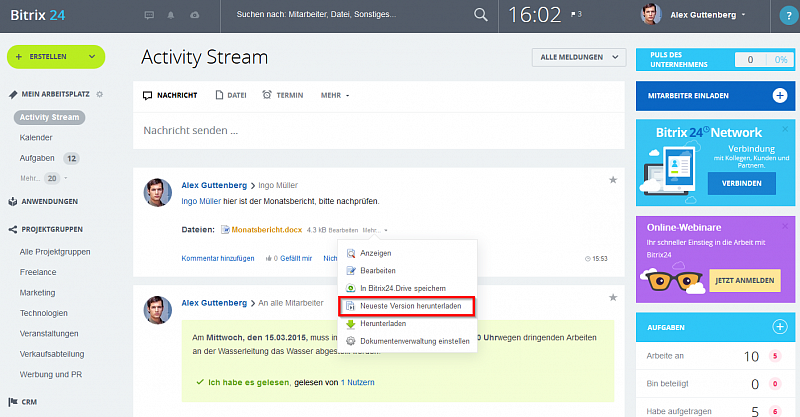Click author avatar on announcement post
Screen dimensions: 800x417
(x=158, y=310)
